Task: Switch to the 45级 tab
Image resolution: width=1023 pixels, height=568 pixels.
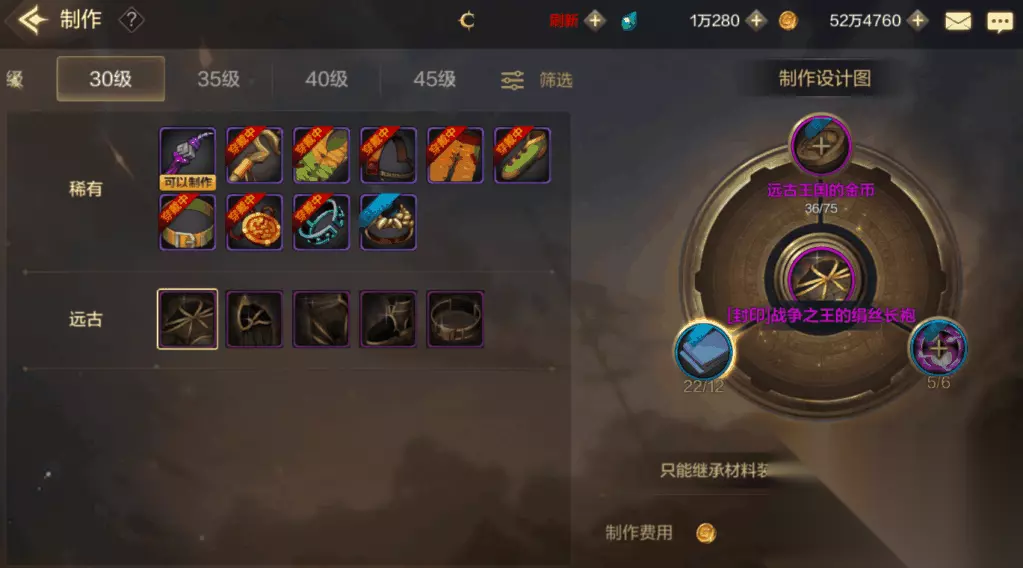Action: click(435, 79)
